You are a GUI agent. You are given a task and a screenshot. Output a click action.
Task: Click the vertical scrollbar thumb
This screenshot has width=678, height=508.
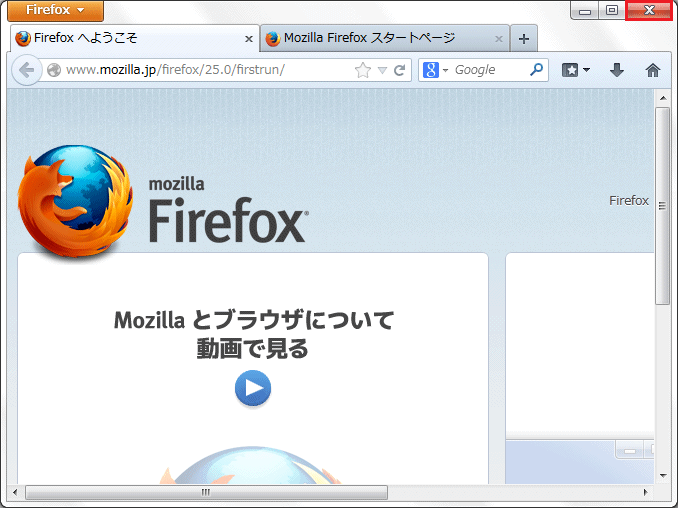point(662,205)
